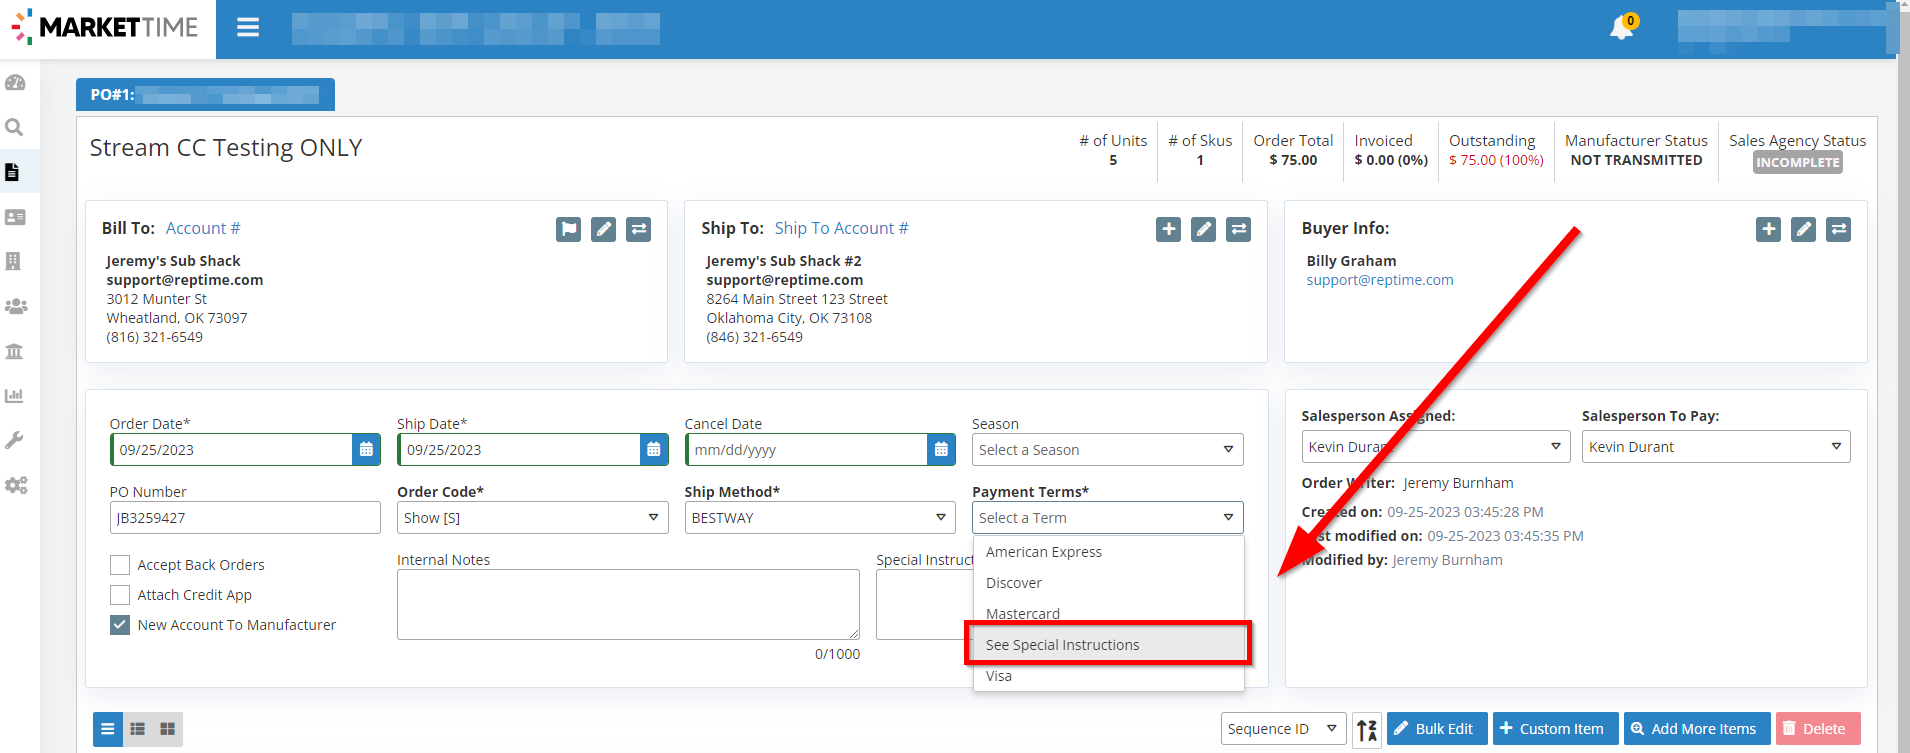This screenshot has height=753, width=1910.
Task: Open buyer email support@reptime.com link
Action: pyautogui.click(x=1380, y=280)
